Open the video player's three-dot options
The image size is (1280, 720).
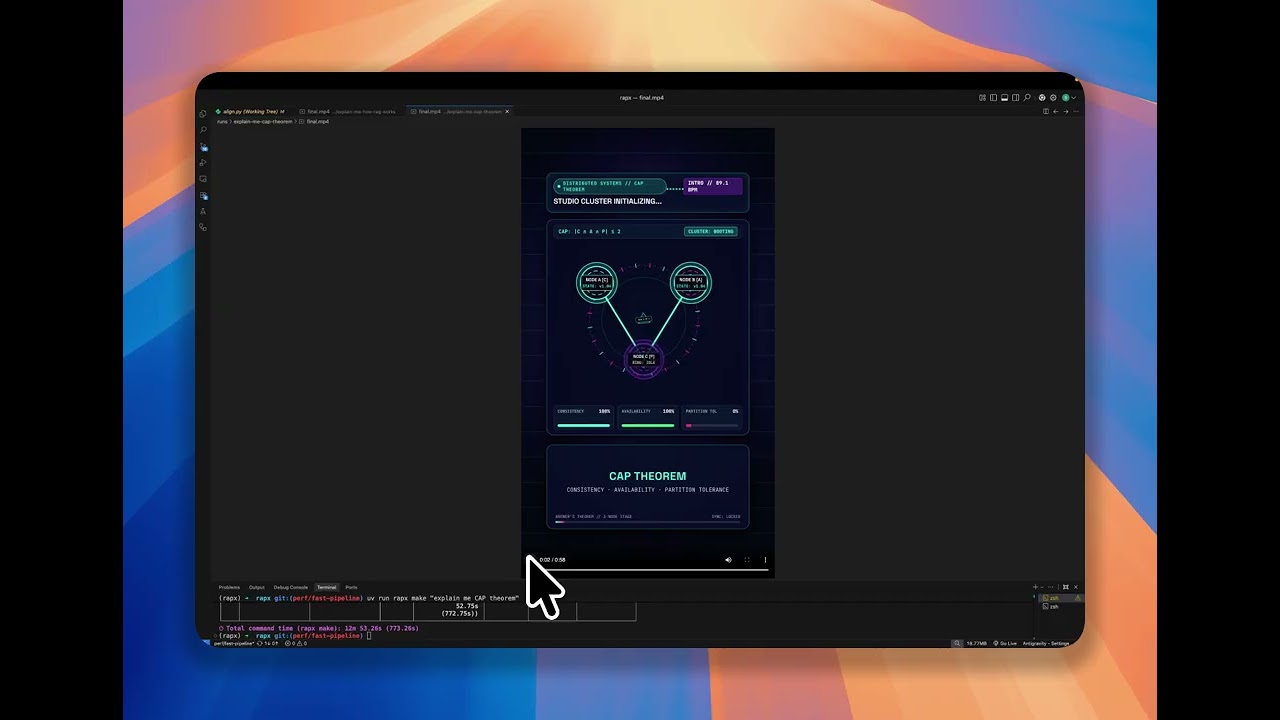[765, 560]
